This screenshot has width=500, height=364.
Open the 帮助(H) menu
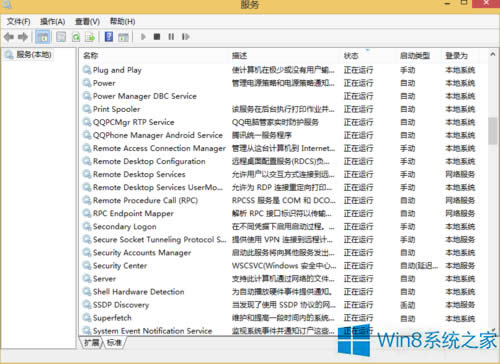pyautogui.click(x=122, y=22)
